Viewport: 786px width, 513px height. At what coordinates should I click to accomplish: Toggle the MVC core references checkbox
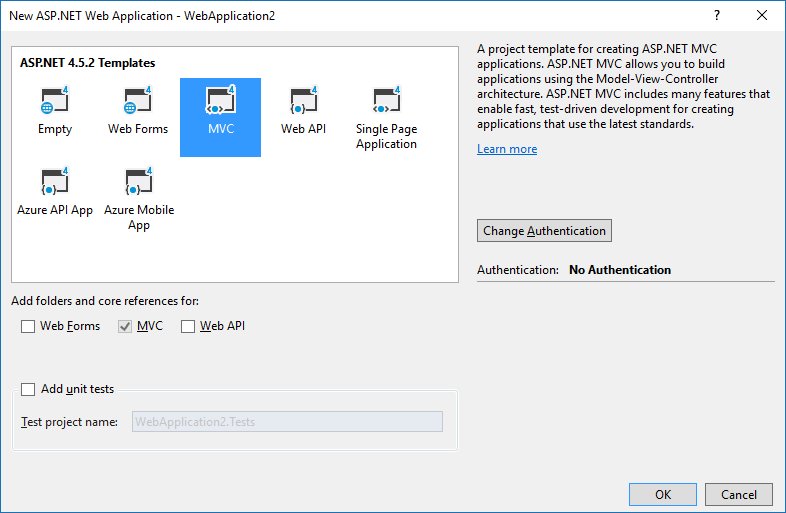click(x=125, y=326)
